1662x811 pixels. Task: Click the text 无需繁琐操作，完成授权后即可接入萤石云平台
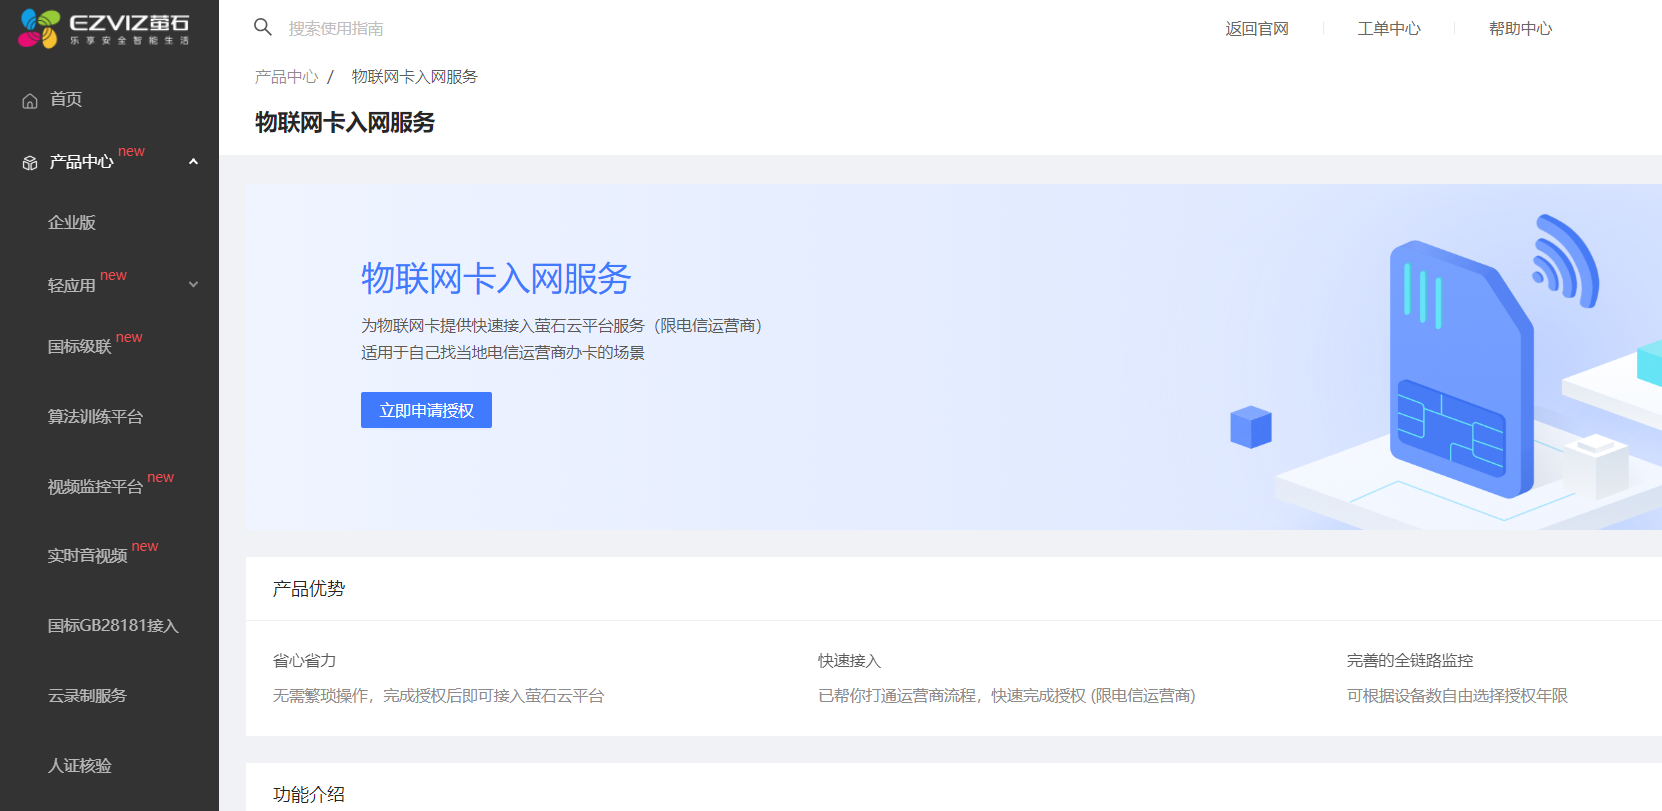438,696
